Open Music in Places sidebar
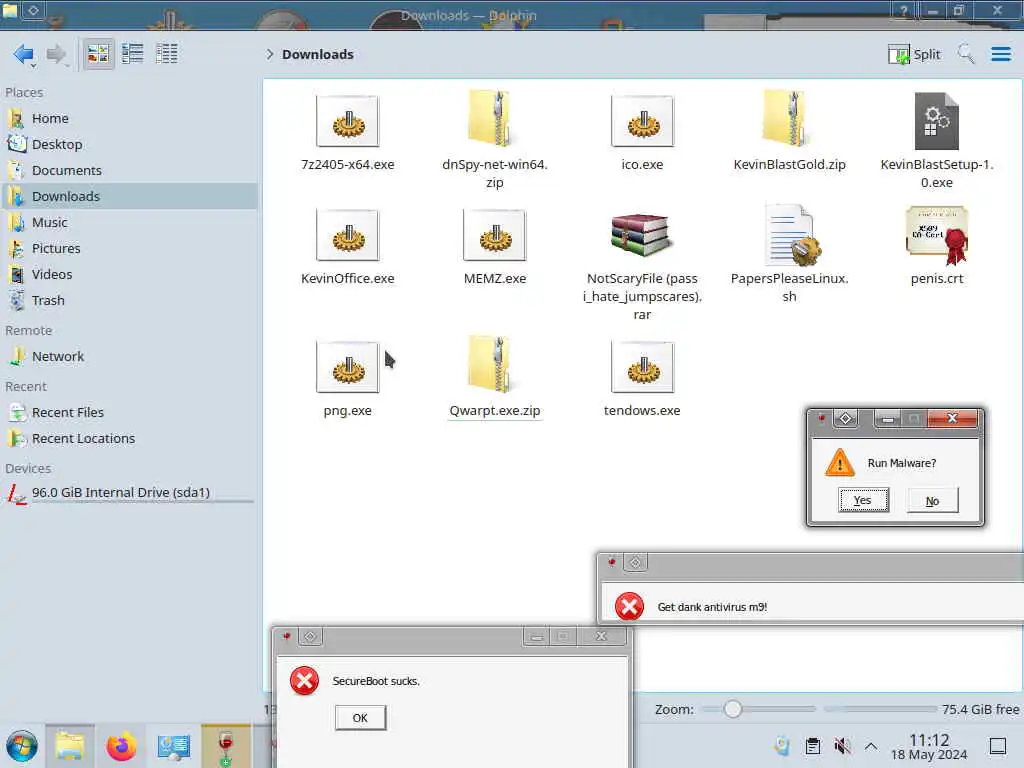The image size is (1024, 768). point(129,223)
